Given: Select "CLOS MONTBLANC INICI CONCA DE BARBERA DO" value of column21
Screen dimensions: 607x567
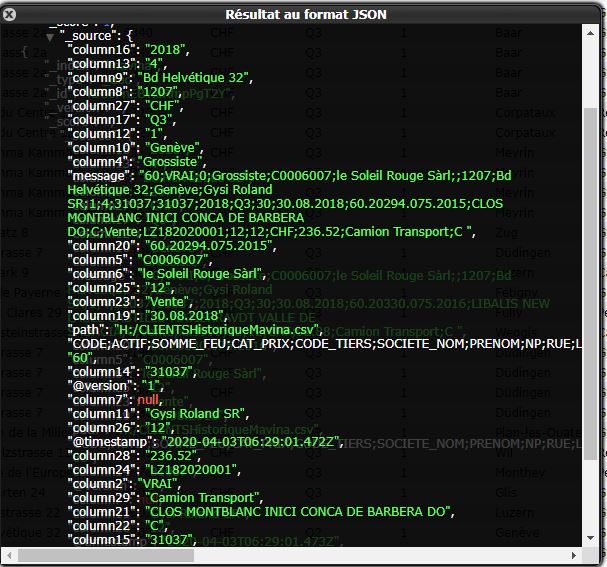Looking at the screenshot, I should click(298, 512).
